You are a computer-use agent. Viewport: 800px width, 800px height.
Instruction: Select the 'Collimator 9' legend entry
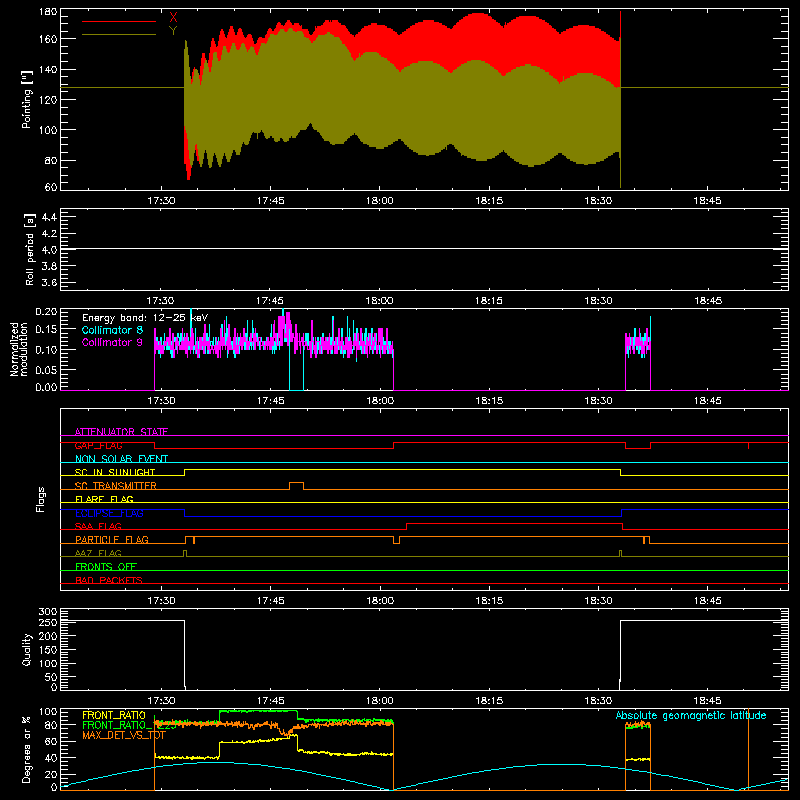tap(112, 342)
